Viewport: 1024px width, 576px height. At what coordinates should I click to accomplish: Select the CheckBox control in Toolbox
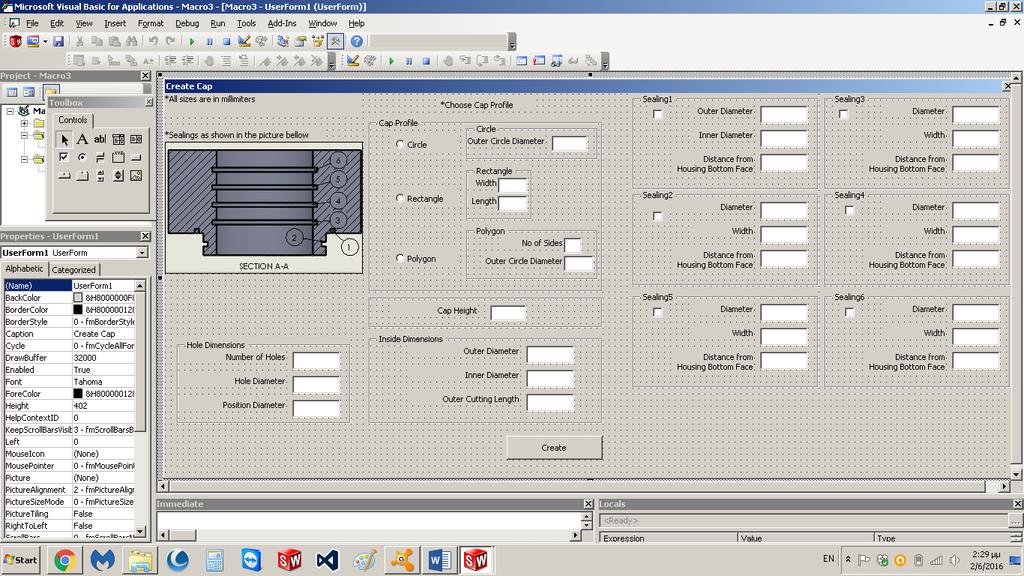click(x=64, y=157)
